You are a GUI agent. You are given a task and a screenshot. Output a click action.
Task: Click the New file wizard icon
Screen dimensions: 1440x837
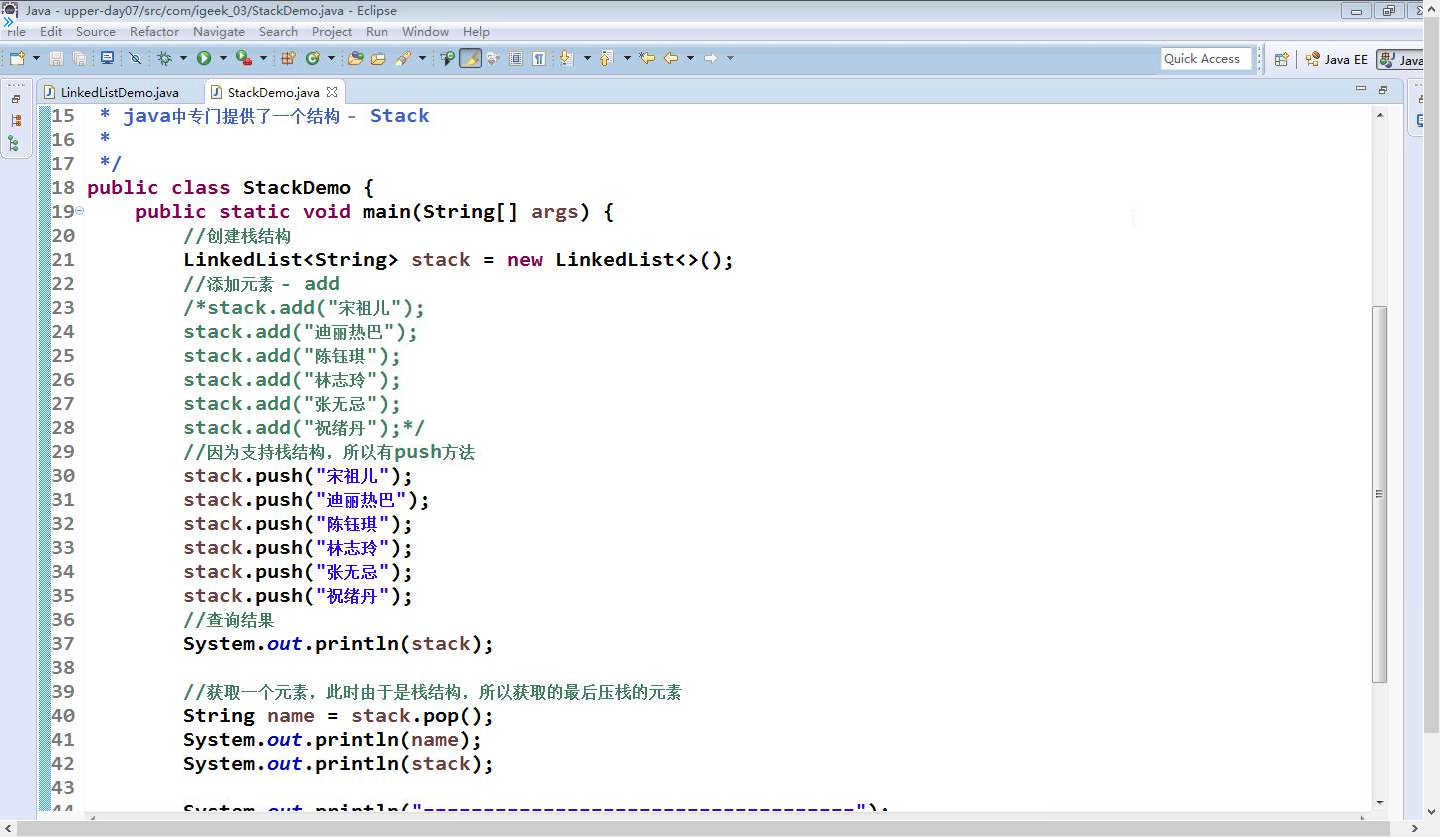click(17, 58)
